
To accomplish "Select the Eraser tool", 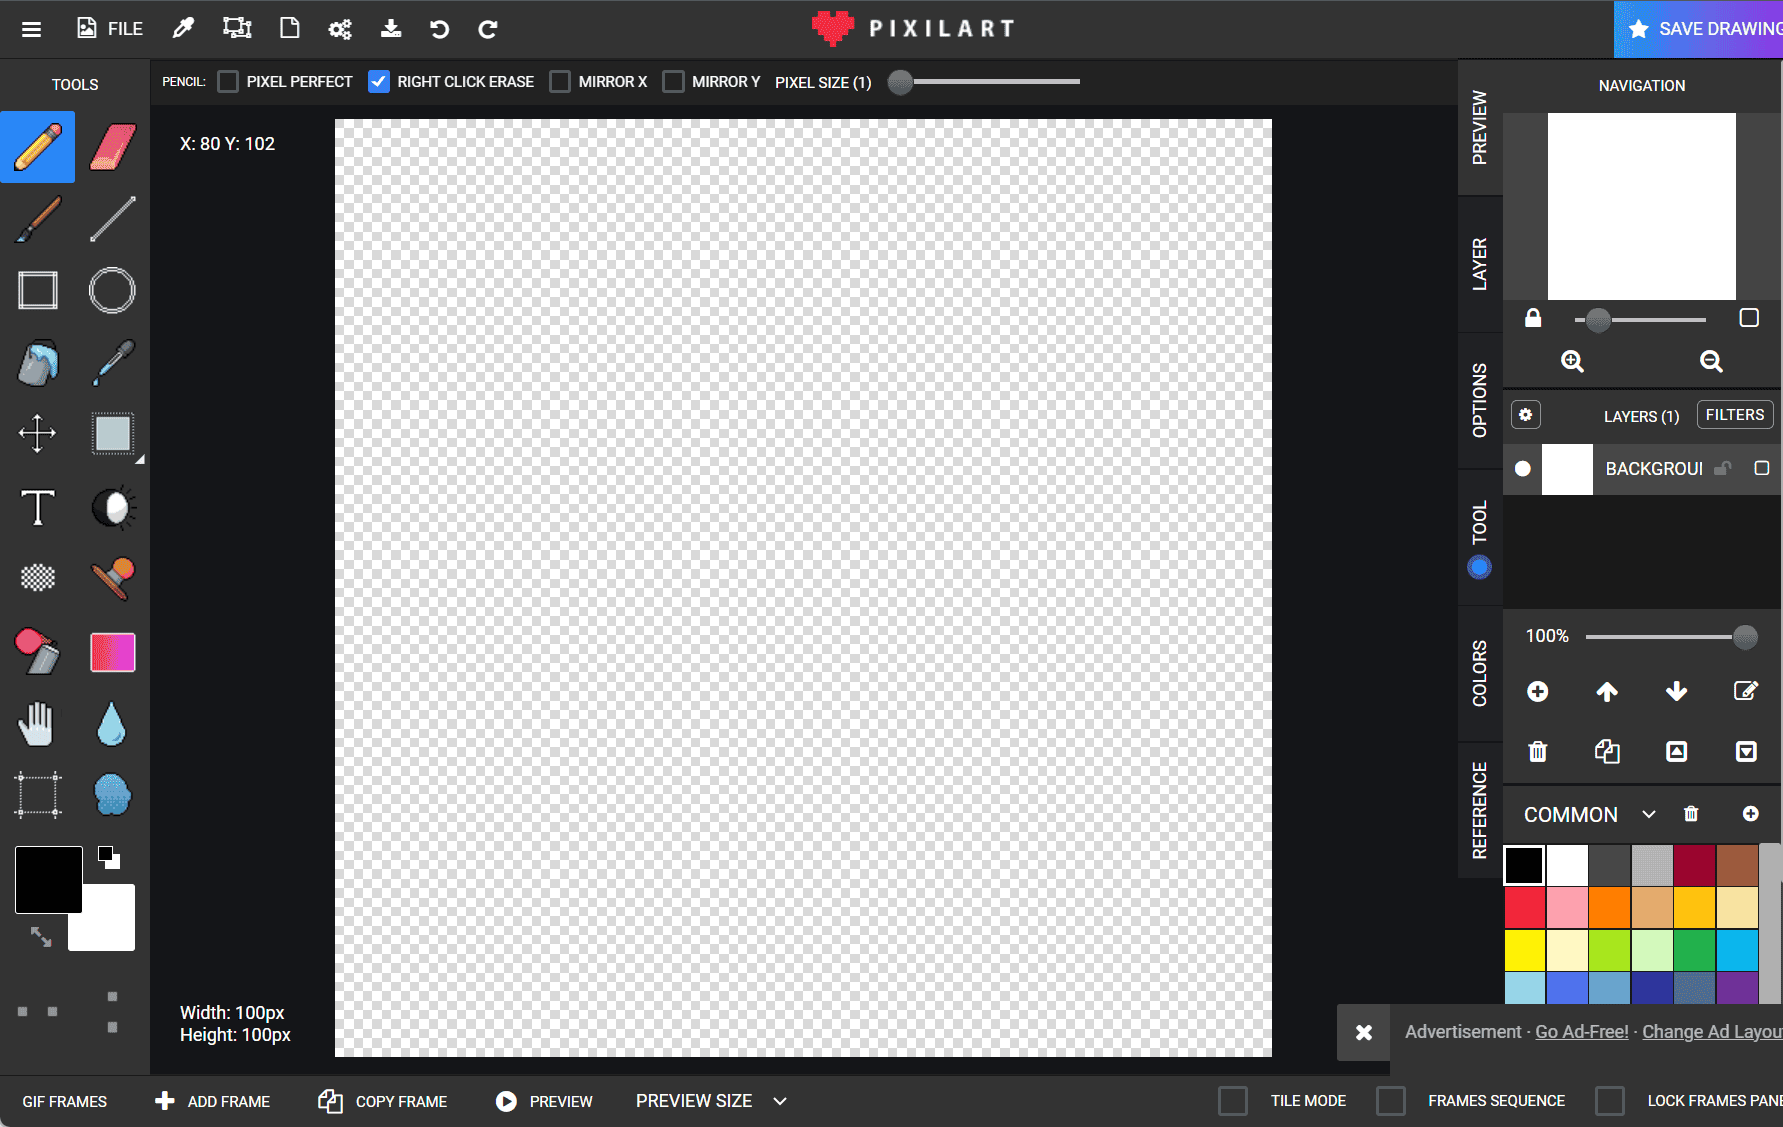I will [112, 147].
